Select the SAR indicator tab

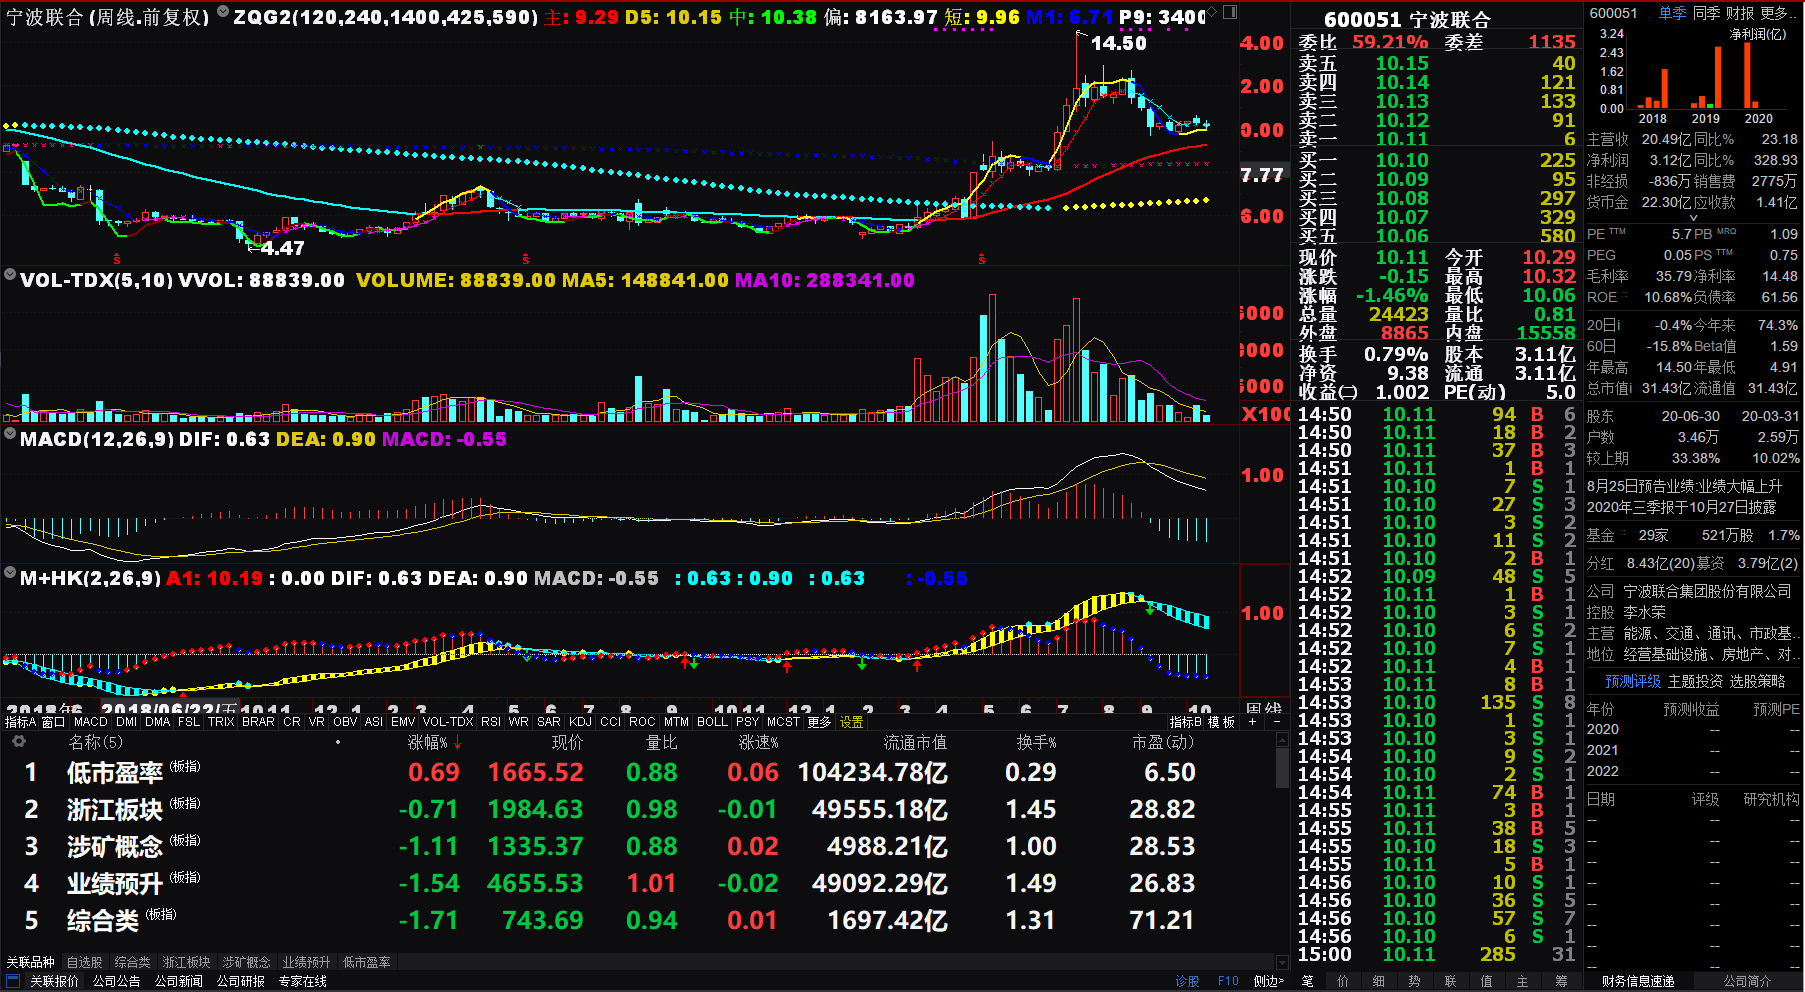tap(549, 721)
